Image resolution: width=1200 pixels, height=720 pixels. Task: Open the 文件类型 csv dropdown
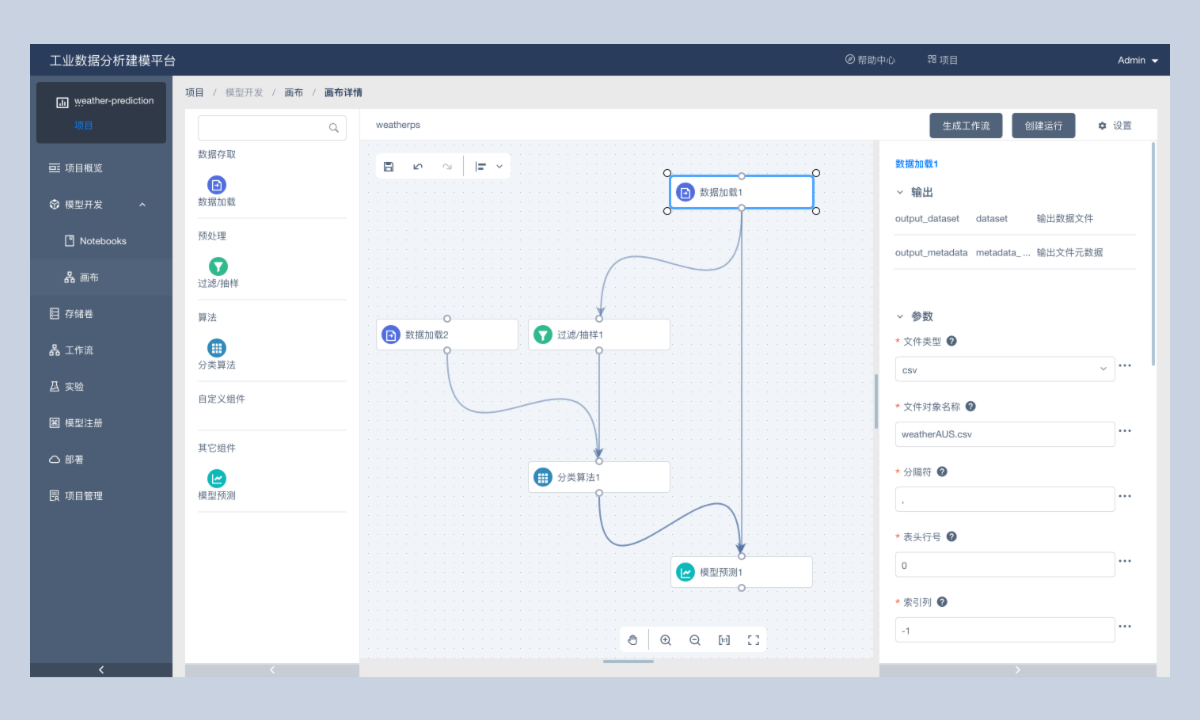[x=1004, y=369]
